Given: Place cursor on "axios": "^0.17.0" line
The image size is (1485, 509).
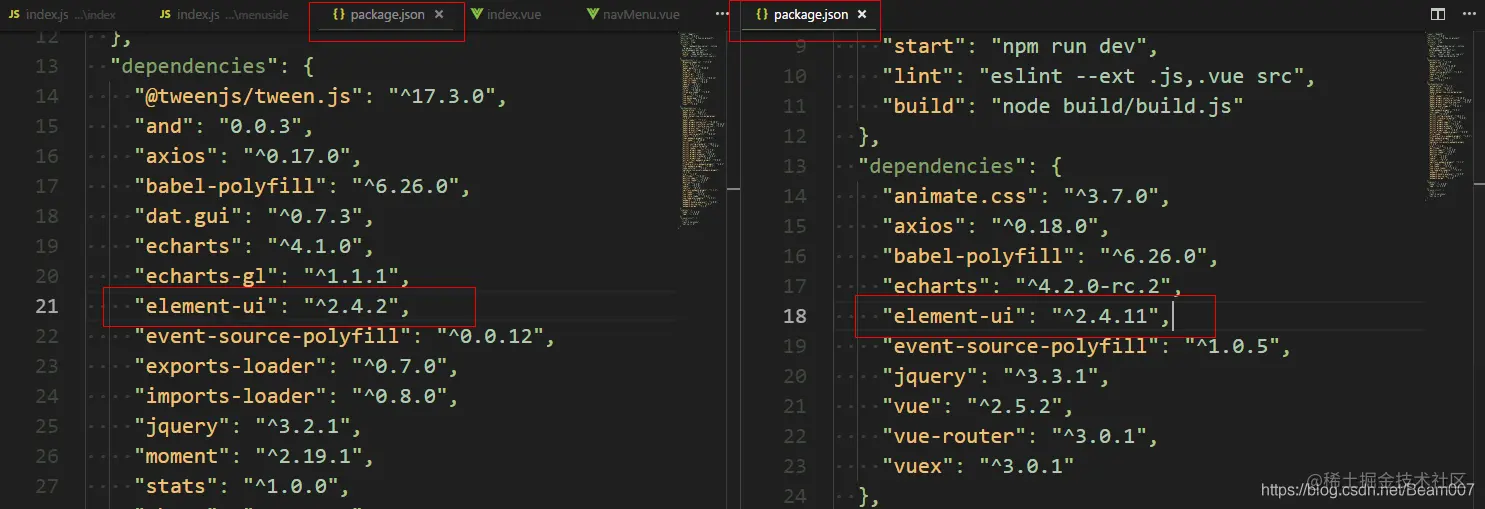Looking at the screenshot, I should click(x=247, y=156).
